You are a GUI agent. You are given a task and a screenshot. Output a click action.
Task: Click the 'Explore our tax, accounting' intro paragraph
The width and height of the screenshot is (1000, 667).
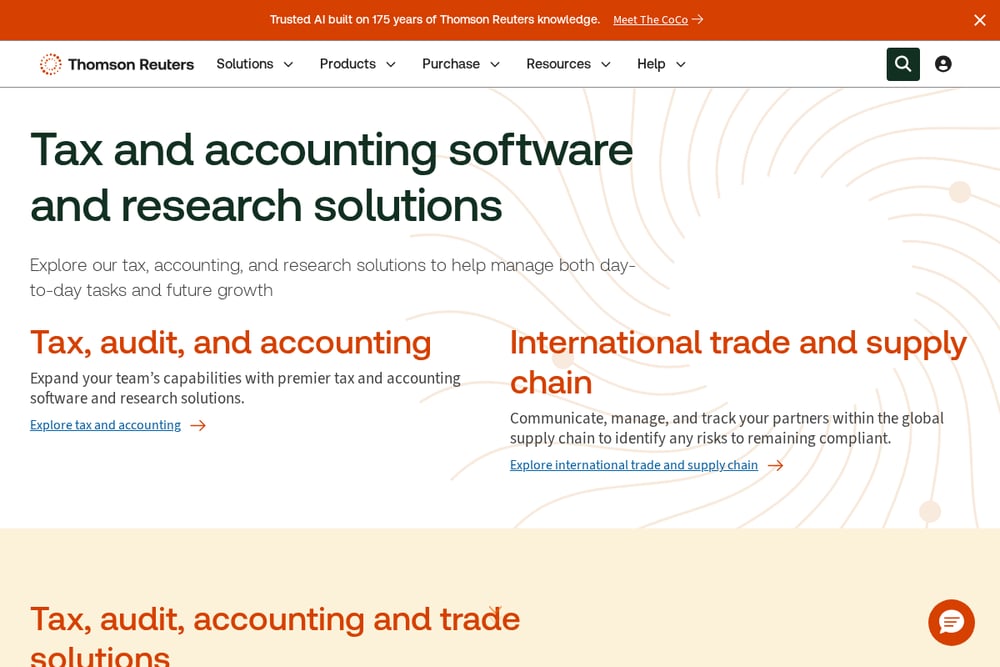tap(332, 277)
